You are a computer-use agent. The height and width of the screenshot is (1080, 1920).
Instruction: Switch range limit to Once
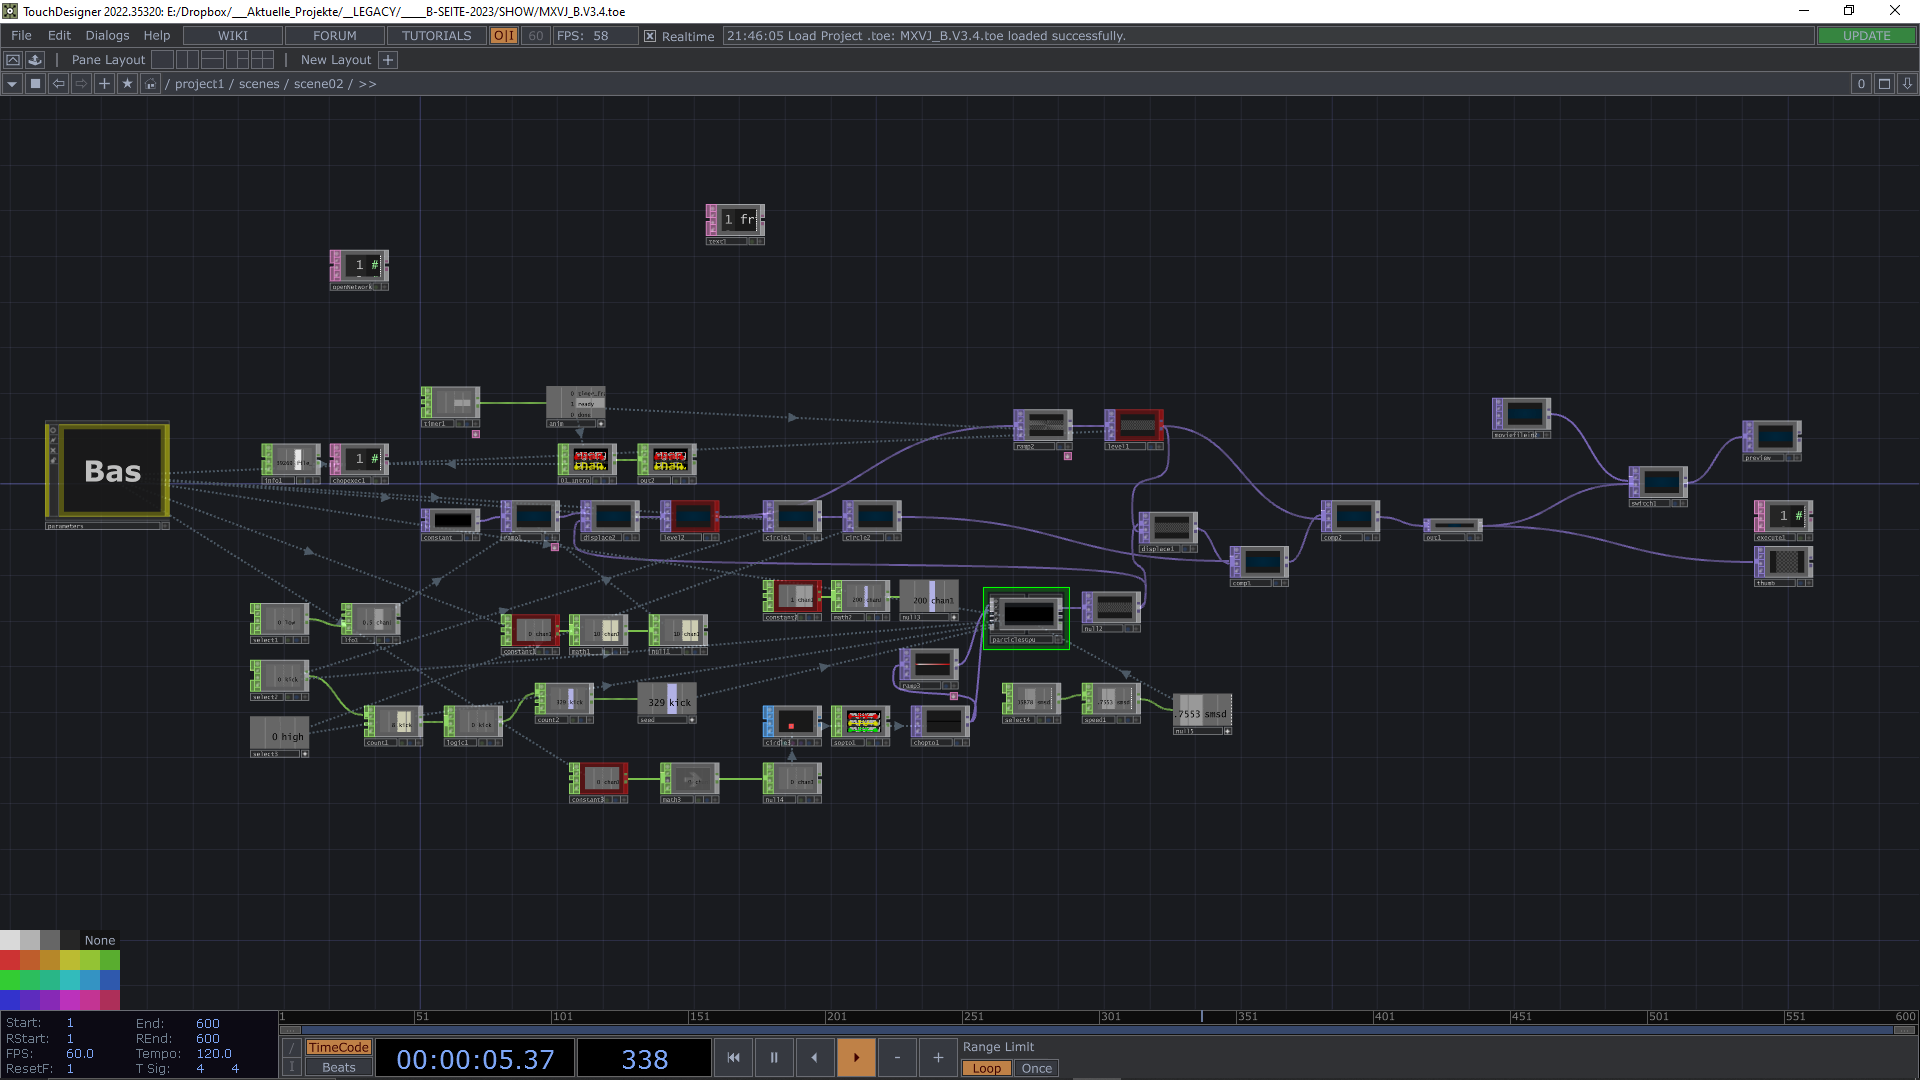tap(1036, 1068)
